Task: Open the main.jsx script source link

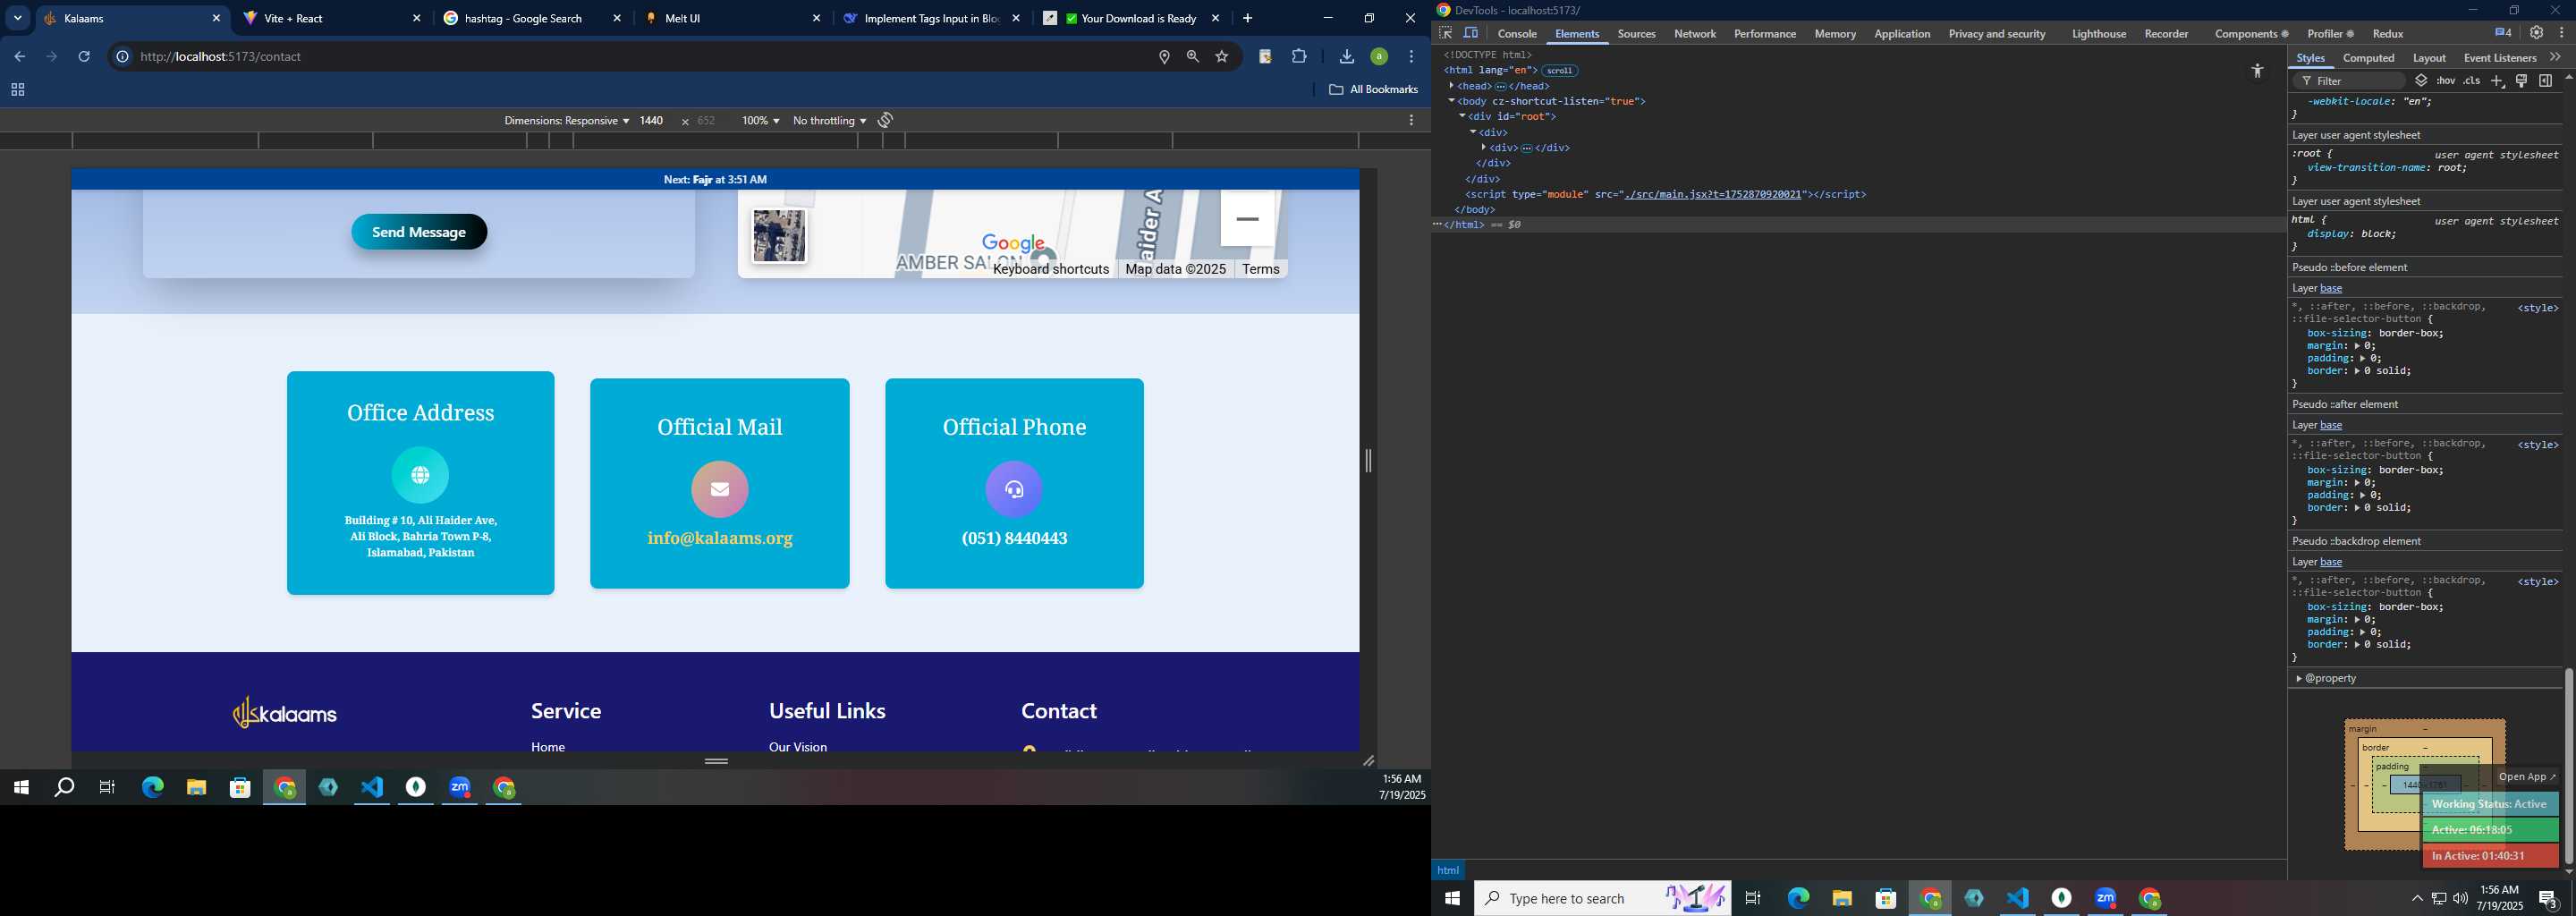Action: (x=1712, y=195)
